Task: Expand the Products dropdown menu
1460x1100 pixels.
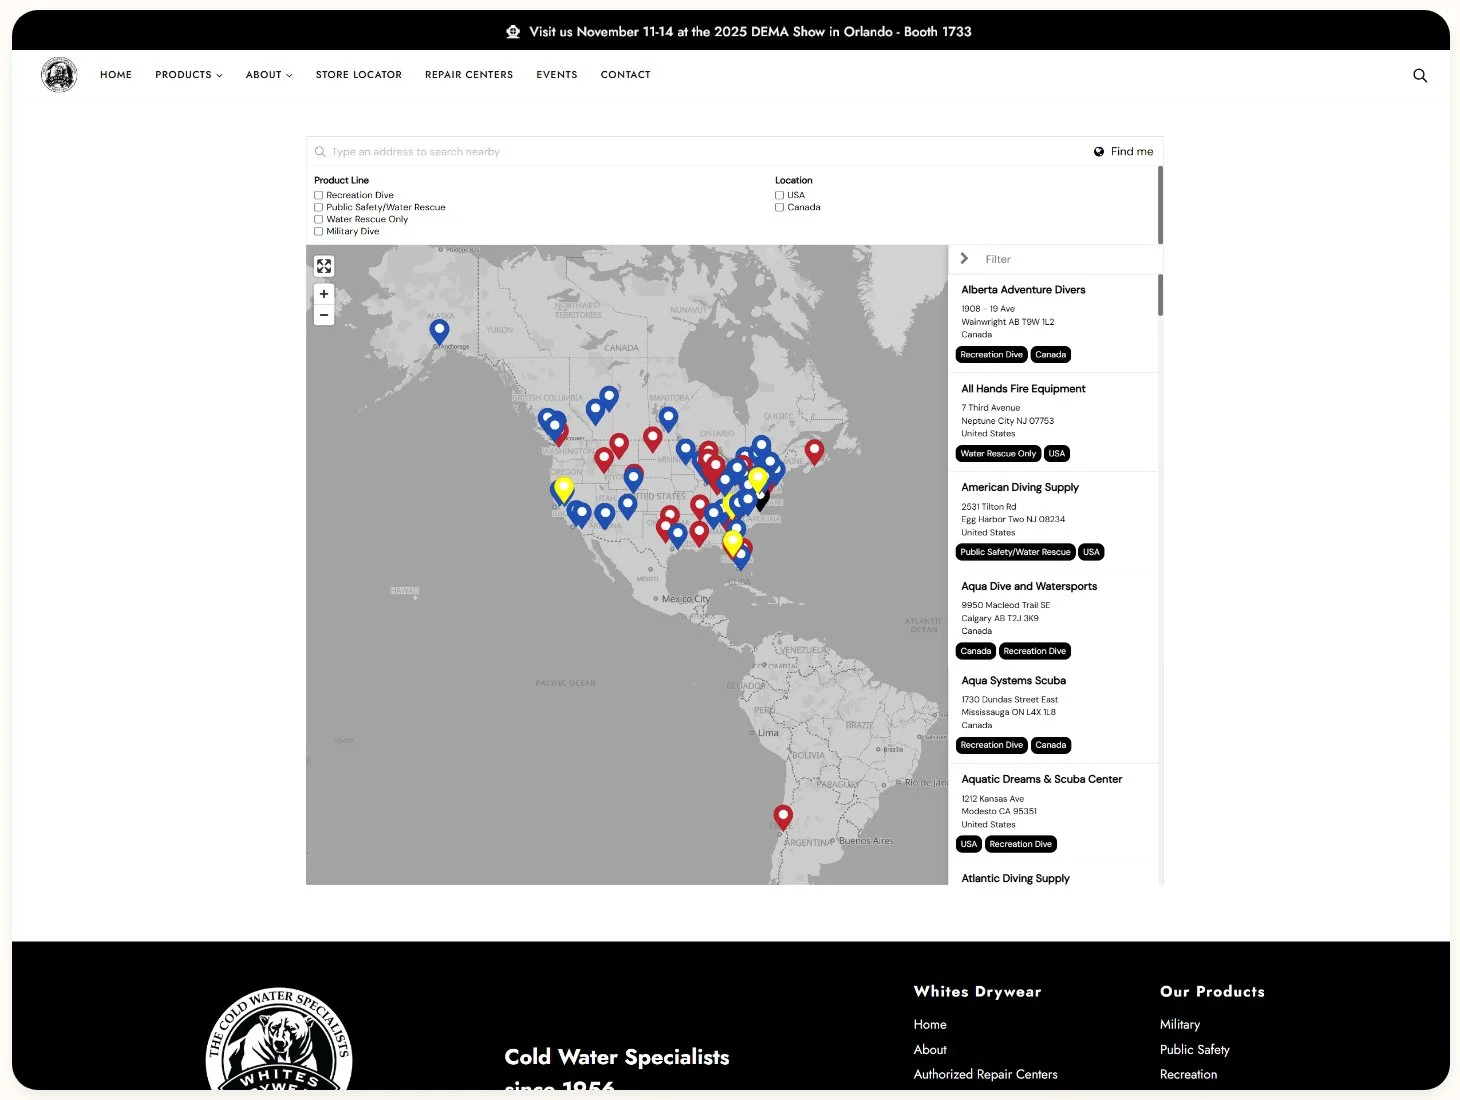Action: click(x=188, y=75)
